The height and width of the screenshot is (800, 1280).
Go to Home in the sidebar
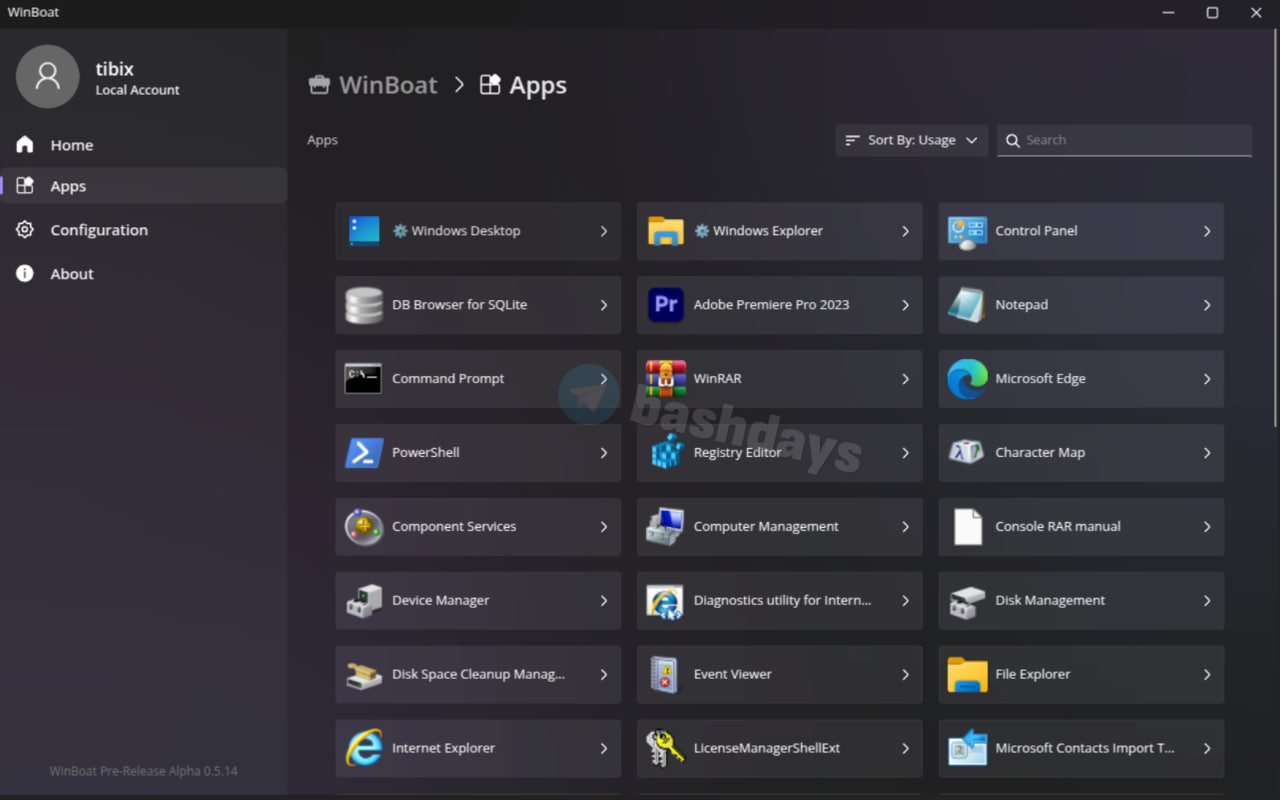tap(71, 145)
